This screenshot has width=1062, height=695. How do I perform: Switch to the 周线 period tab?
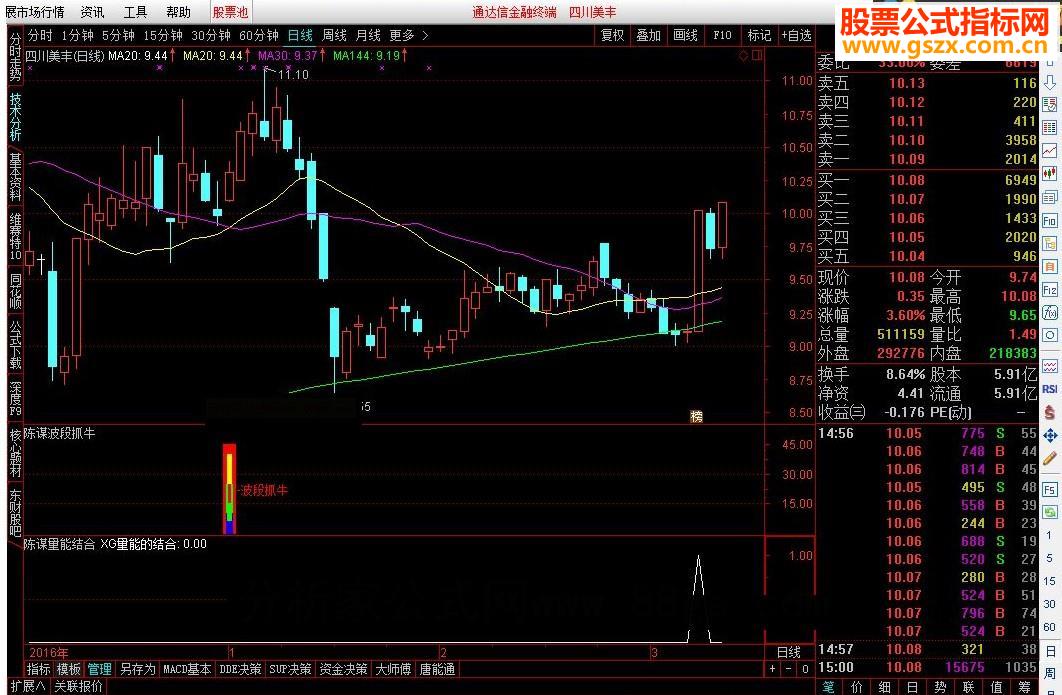(x=334, y=35)
